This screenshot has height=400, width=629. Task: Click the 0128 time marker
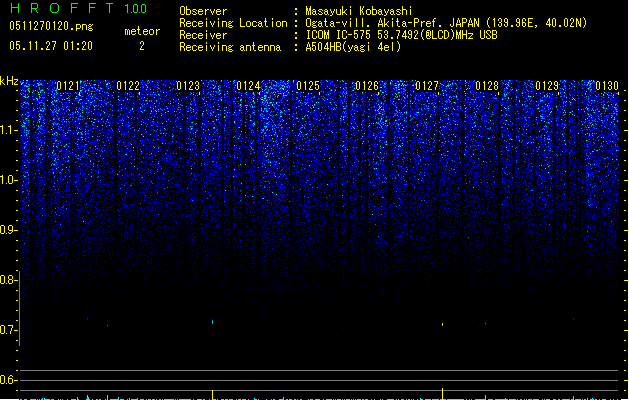(x=487, y=86)
